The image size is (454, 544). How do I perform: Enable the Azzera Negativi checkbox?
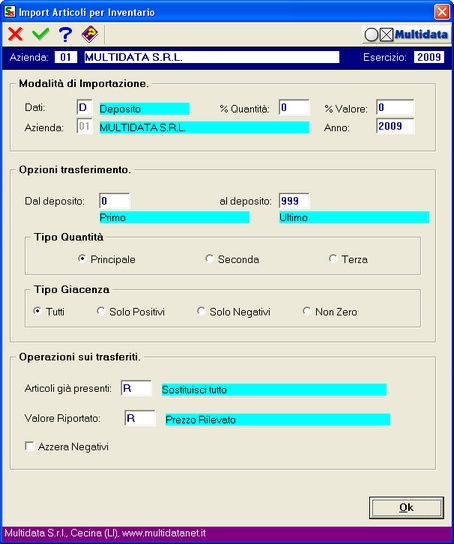[x=29, y=446]
